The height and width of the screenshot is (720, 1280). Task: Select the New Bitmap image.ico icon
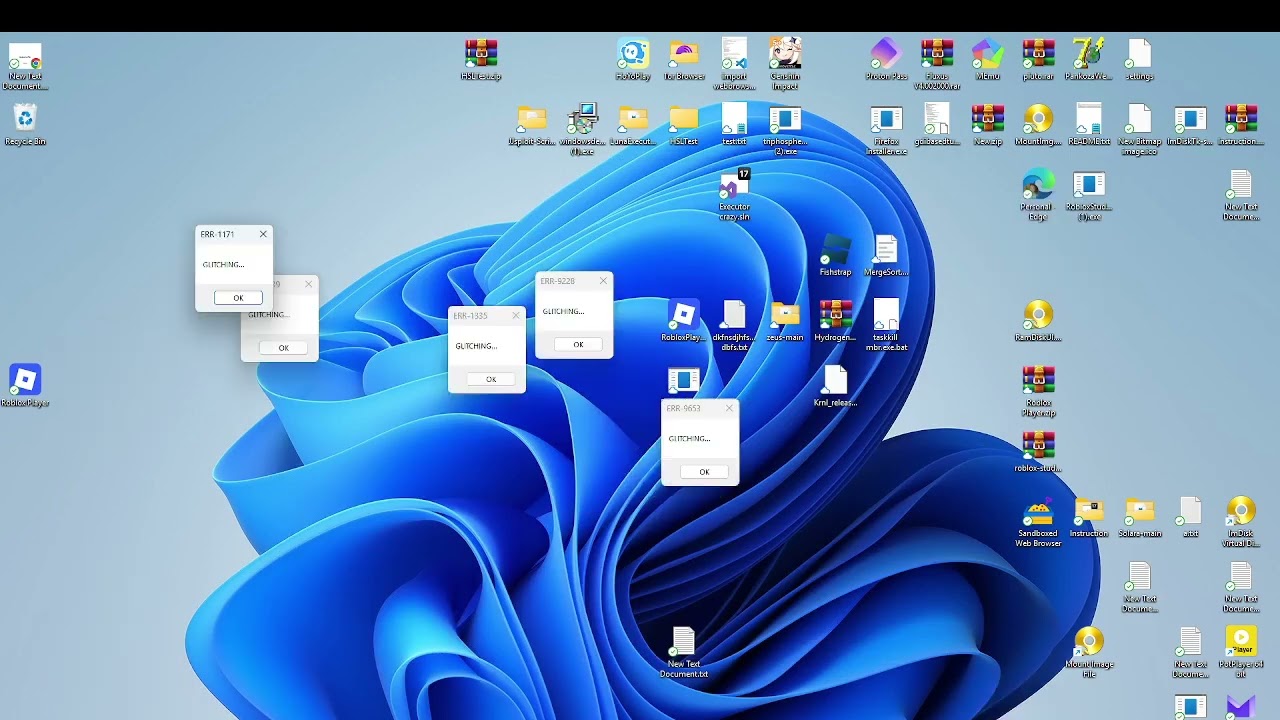point(1139,130)
